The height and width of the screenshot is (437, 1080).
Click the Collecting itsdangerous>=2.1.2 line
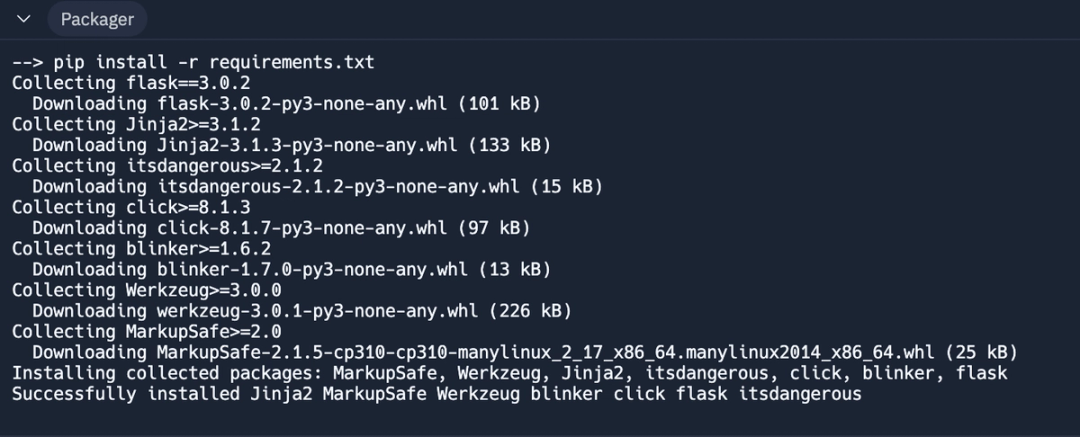coord(167,165)
